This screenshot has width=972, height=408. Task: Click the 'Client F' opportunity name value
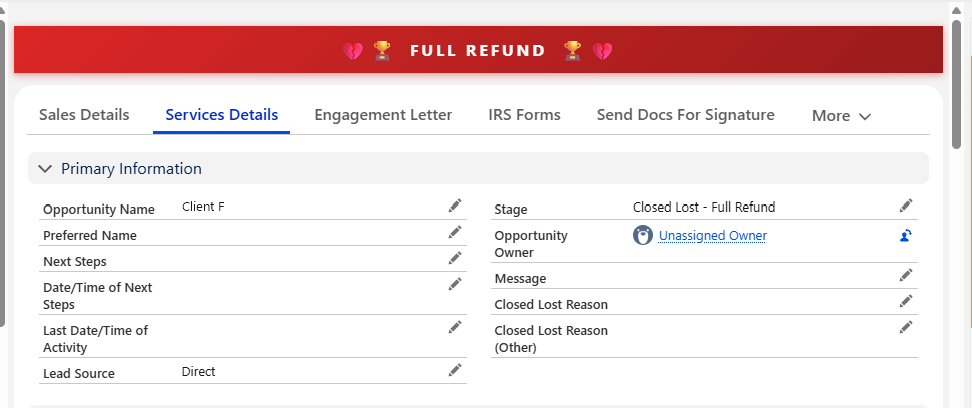click(203, 206)
